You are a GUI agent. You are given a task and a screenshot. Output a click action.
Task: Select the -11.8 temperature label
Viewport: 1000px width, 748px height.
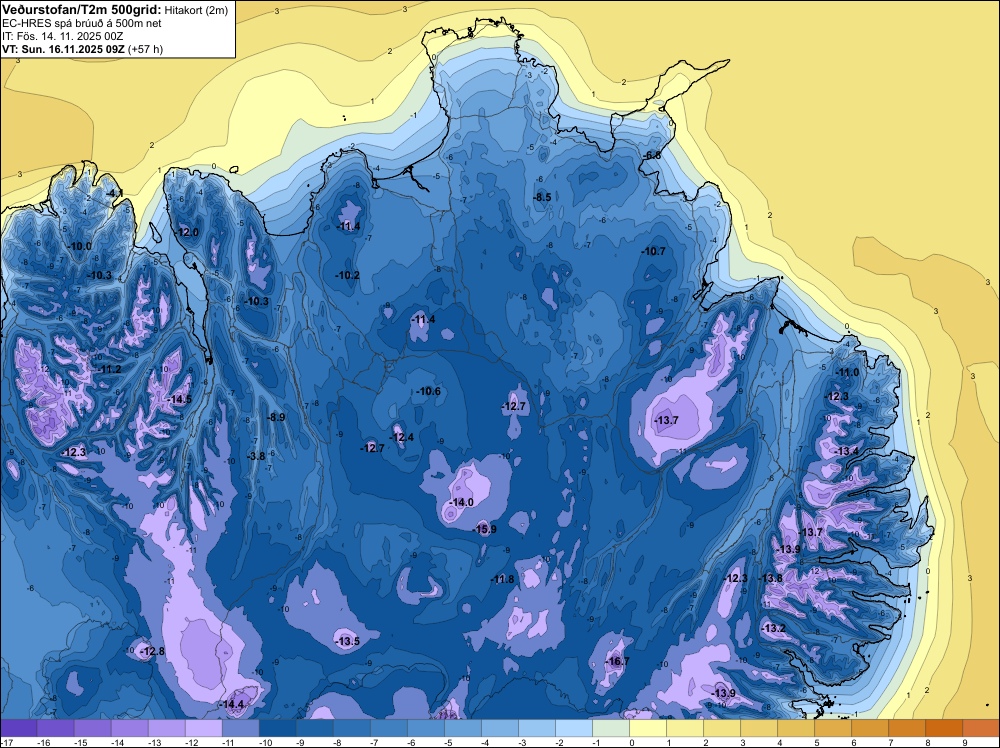[503, 579]
